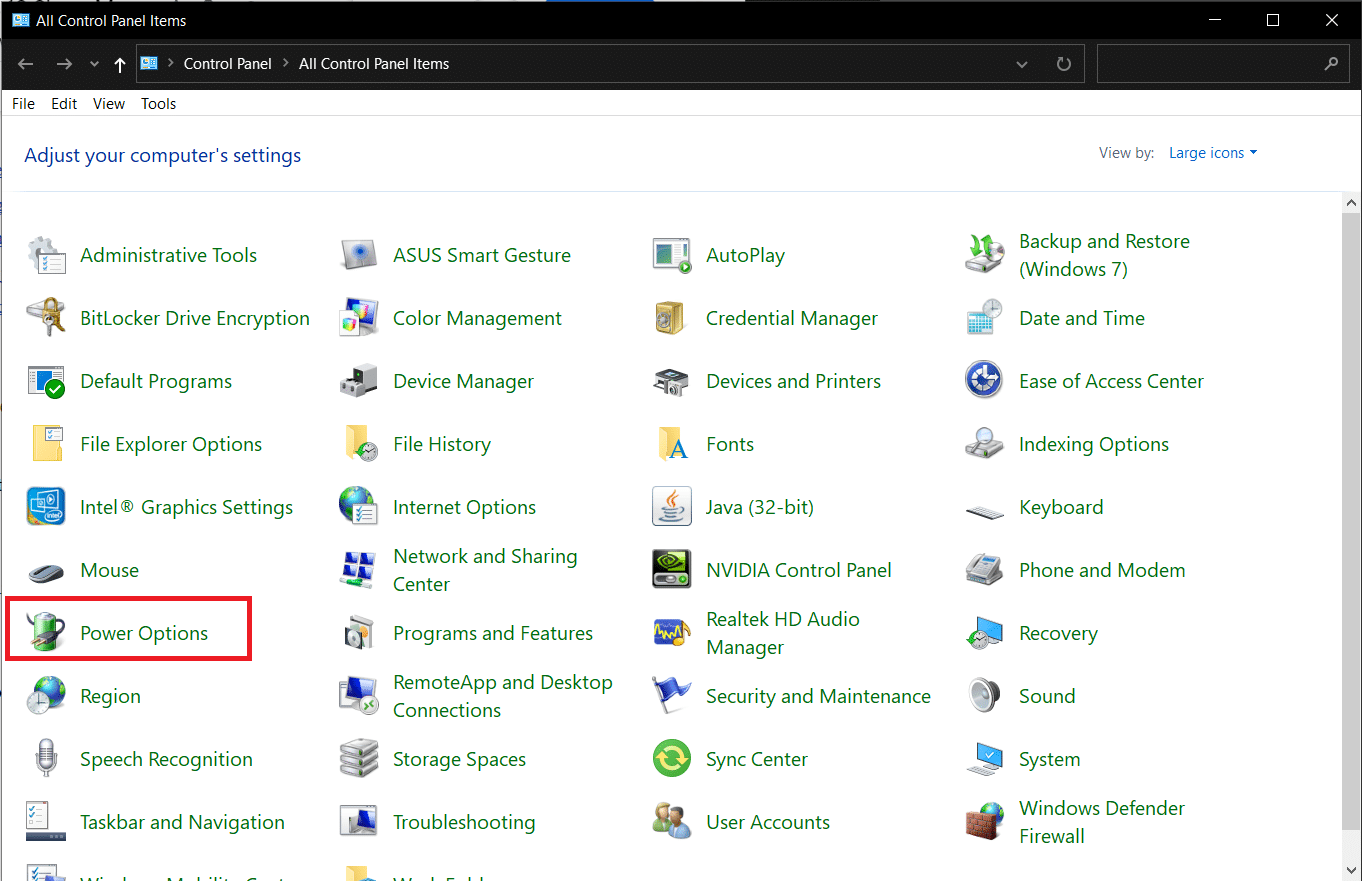Open the Device Manager link
This screenshot has height=881, width=1362.
click(463, 381)
